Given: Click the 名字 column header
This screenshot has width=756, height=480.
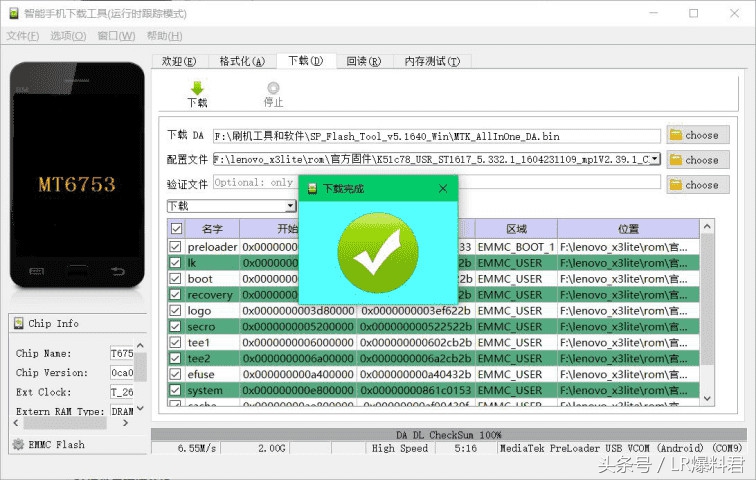Looking at the screenshot, I should [212, 229].
